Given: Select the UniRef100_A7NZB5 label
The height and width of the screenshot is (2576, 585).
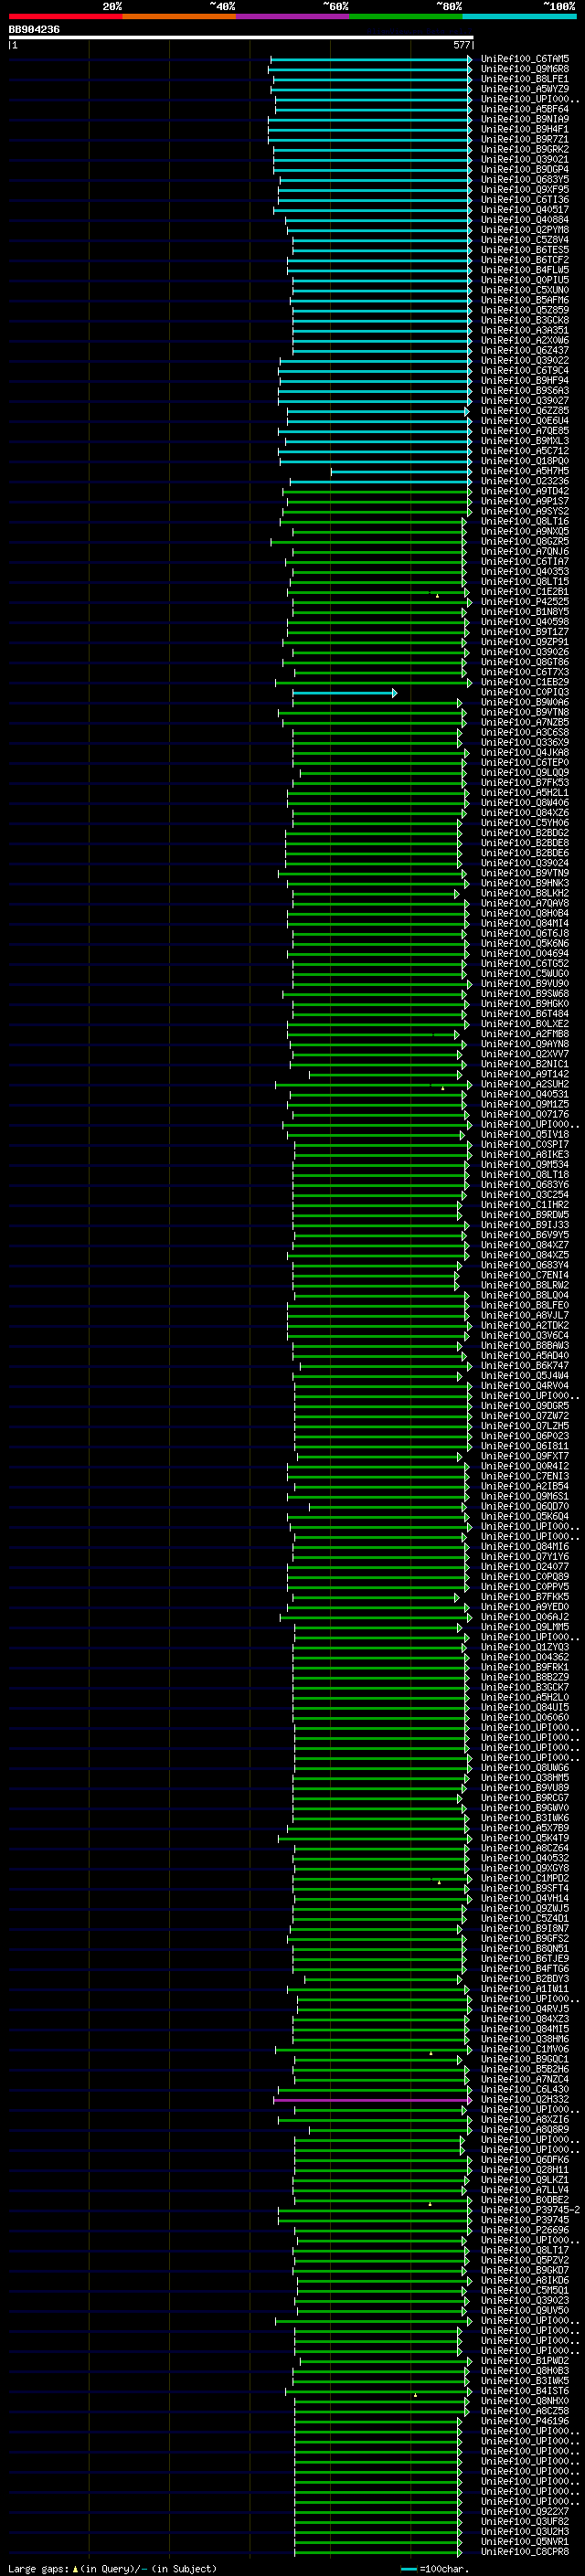Looking at the screenshot, I should click(525, 722).
